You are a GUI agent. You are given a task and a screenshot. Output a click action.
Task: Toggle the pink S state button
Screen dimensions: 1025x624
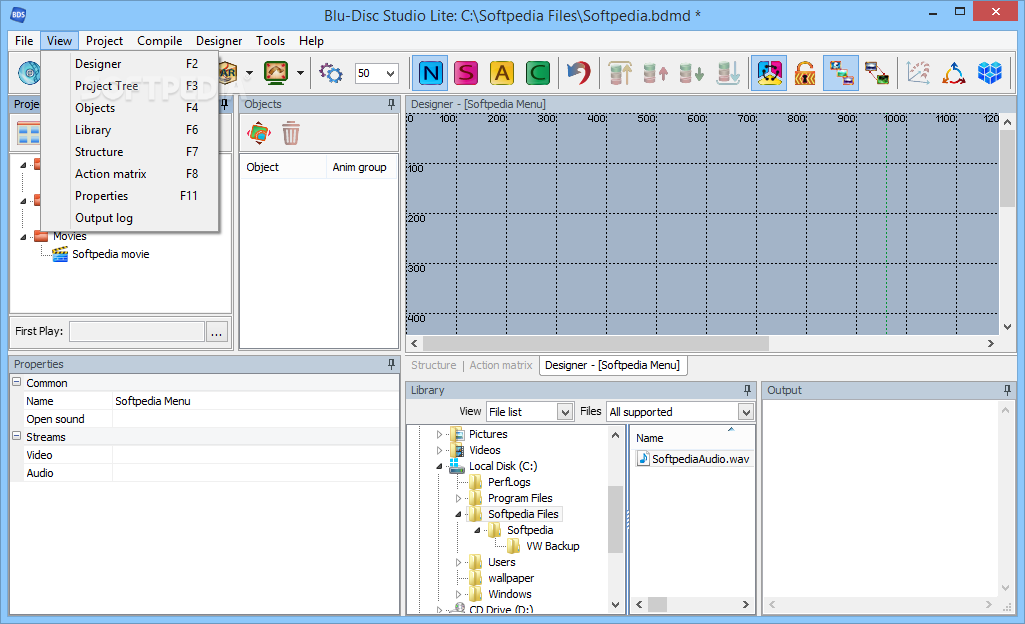466,73
